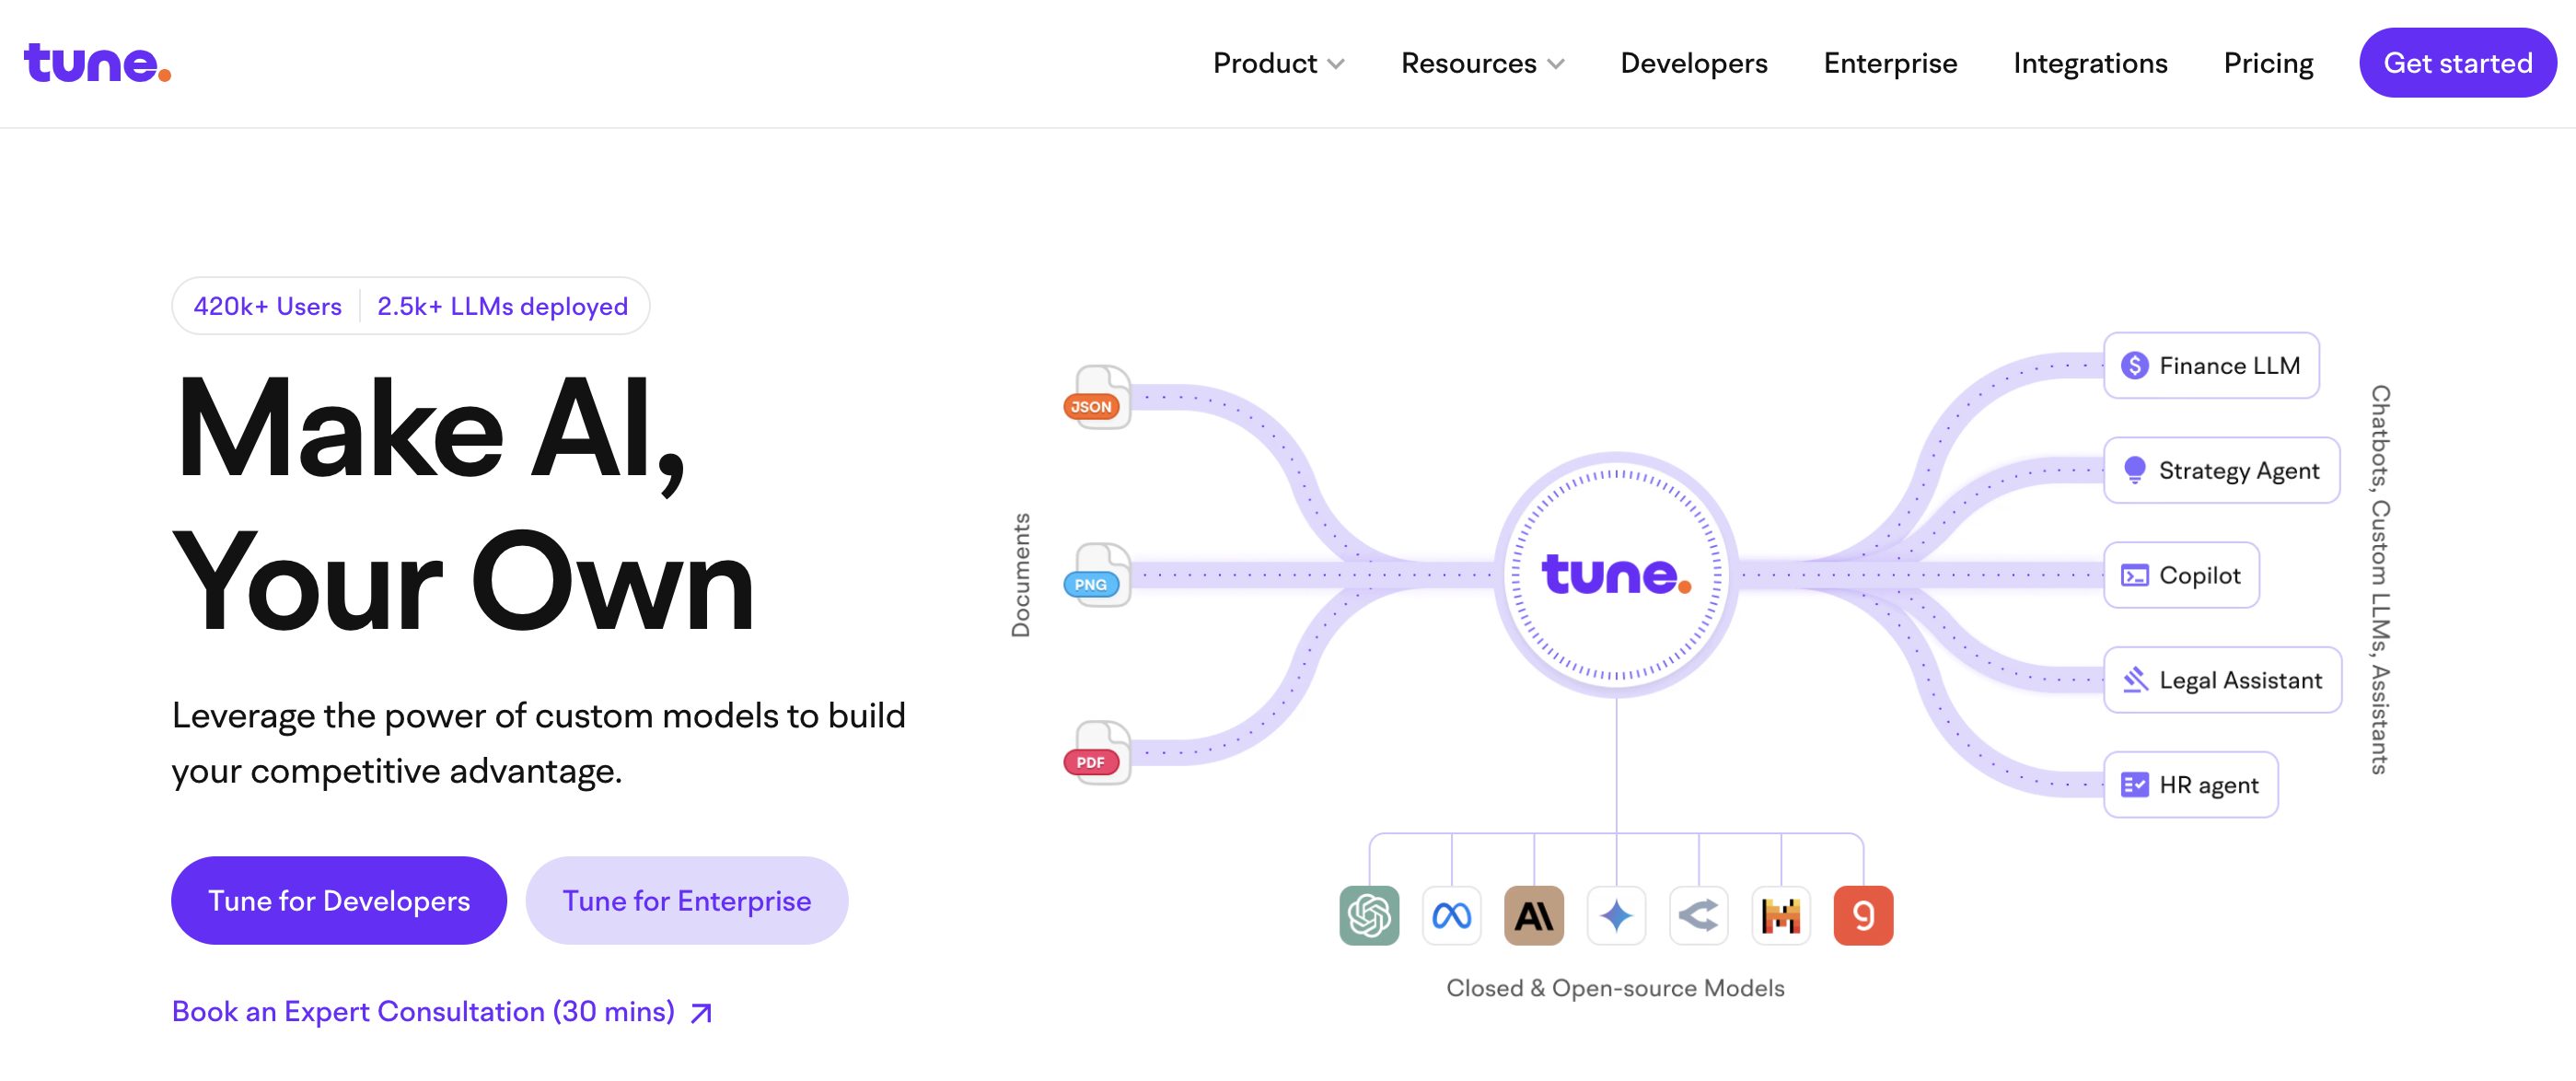Click the Mistral model icon
This screenshot has height=1081, width=2576.
point(1780,914)
